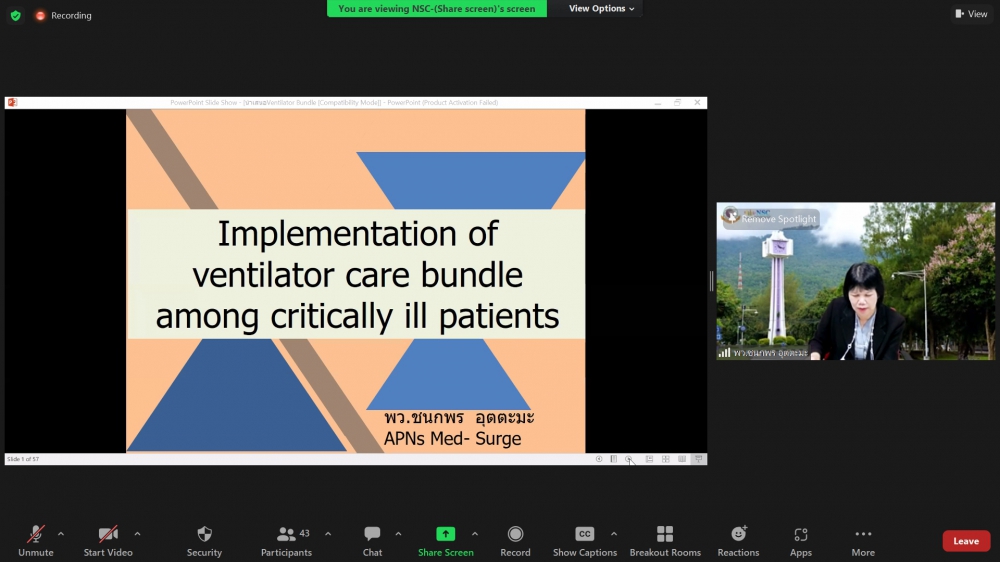Toggle Show Captions CC button
The height and width of the screenshot is (562, 1000).
[x=585, y=540]
